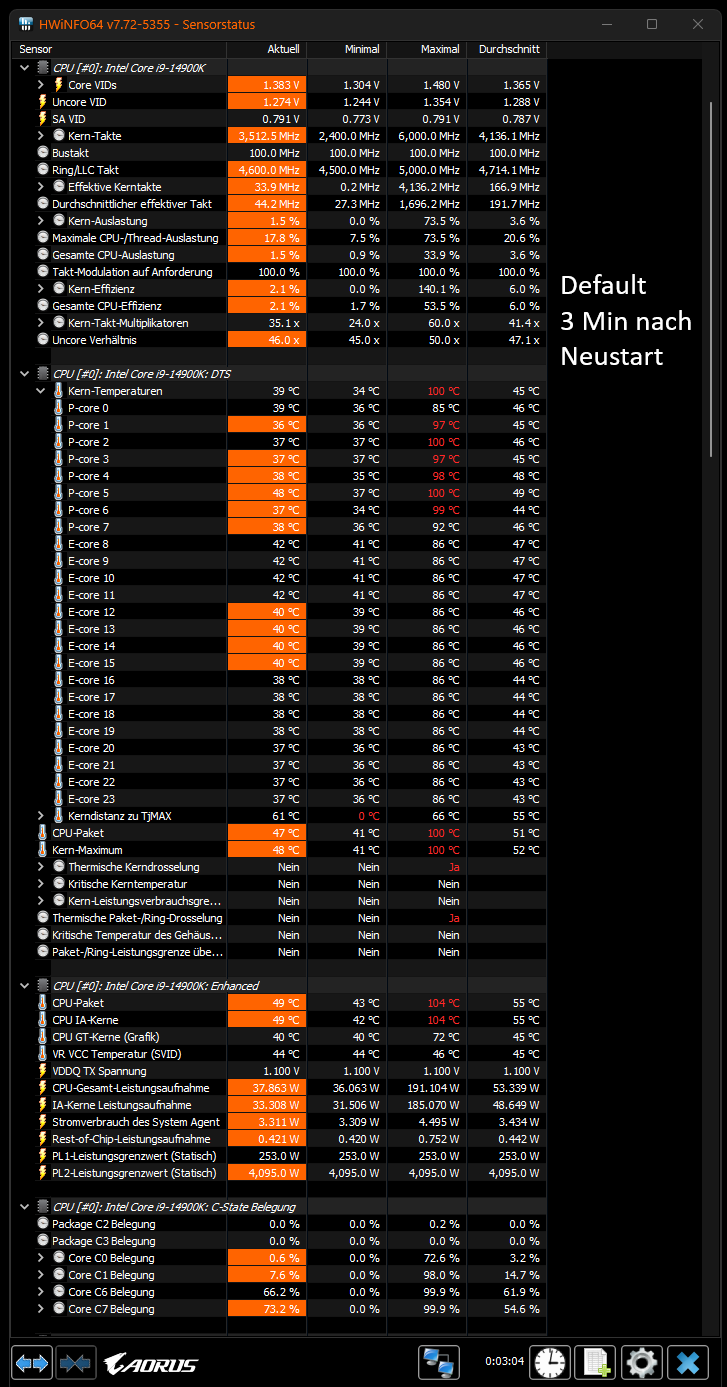Click the lightning icon beside VDDQ TX Spannung
The width and height of the screenshot is (727, 1387).
pyautogui.click(x=42, y=1071)
